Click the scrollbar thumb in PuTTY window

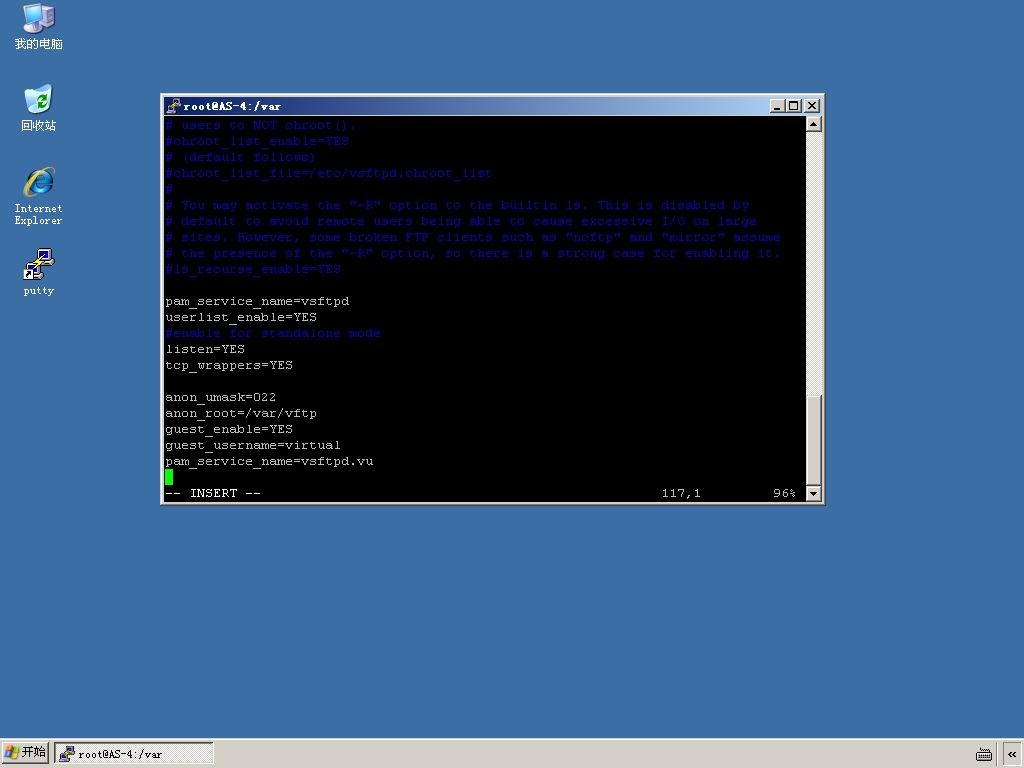point(813,440)
